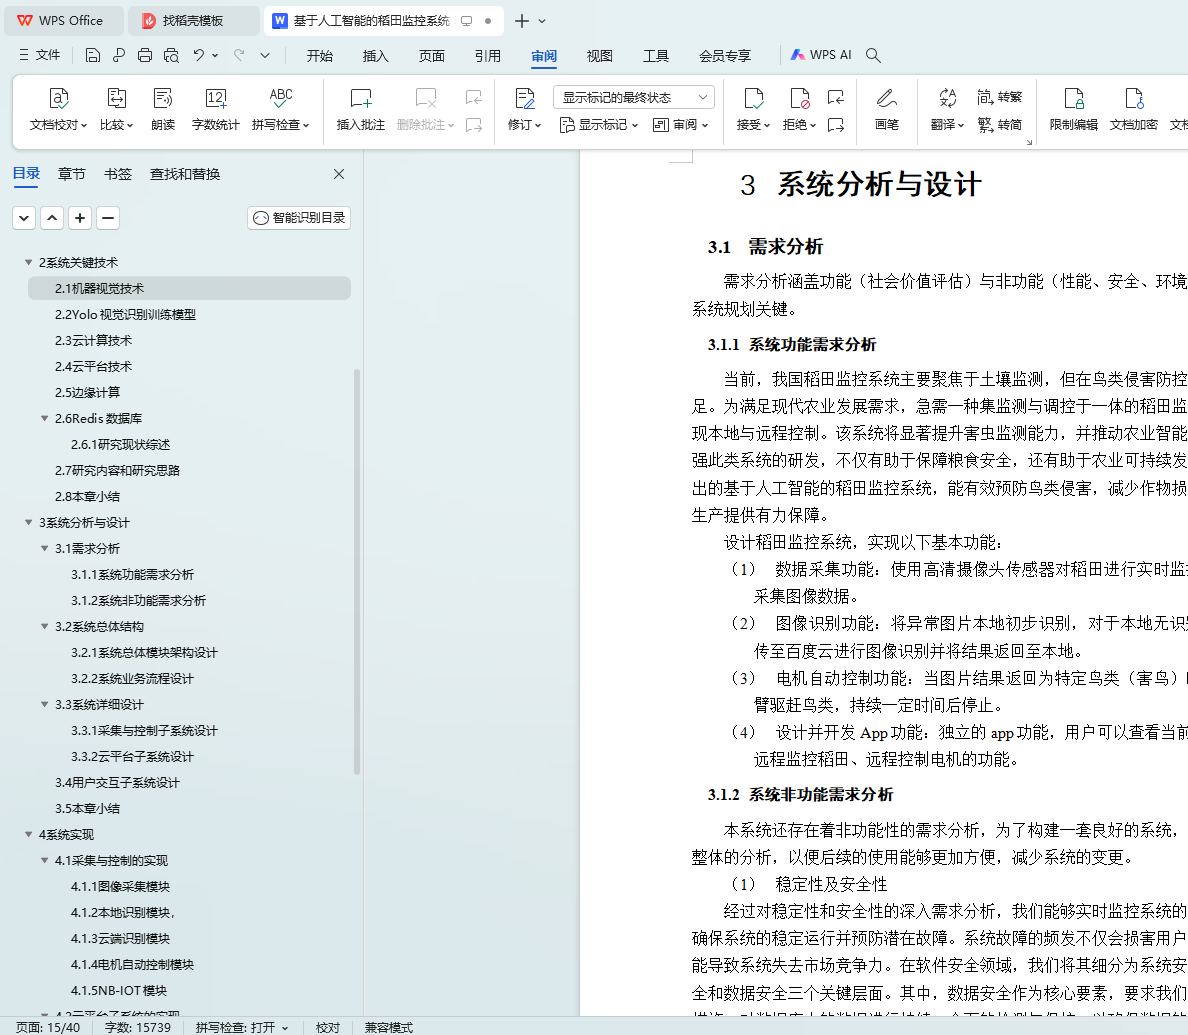This screenshot has width=1188, height=1035.
Task: Click 文档加密 document encryption
Action: 1133,109
